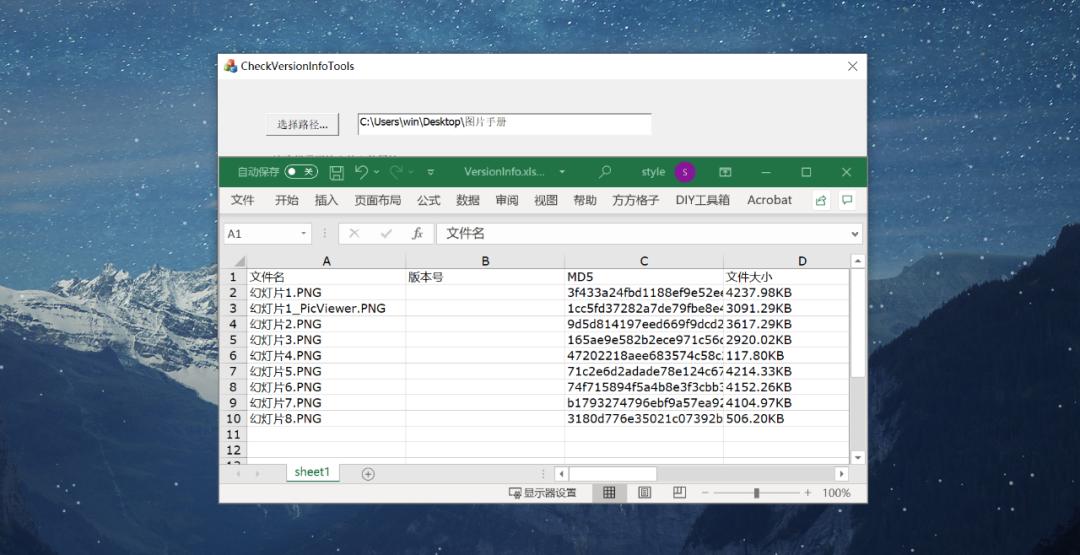Click the Share icon on the ribbon

820,200
